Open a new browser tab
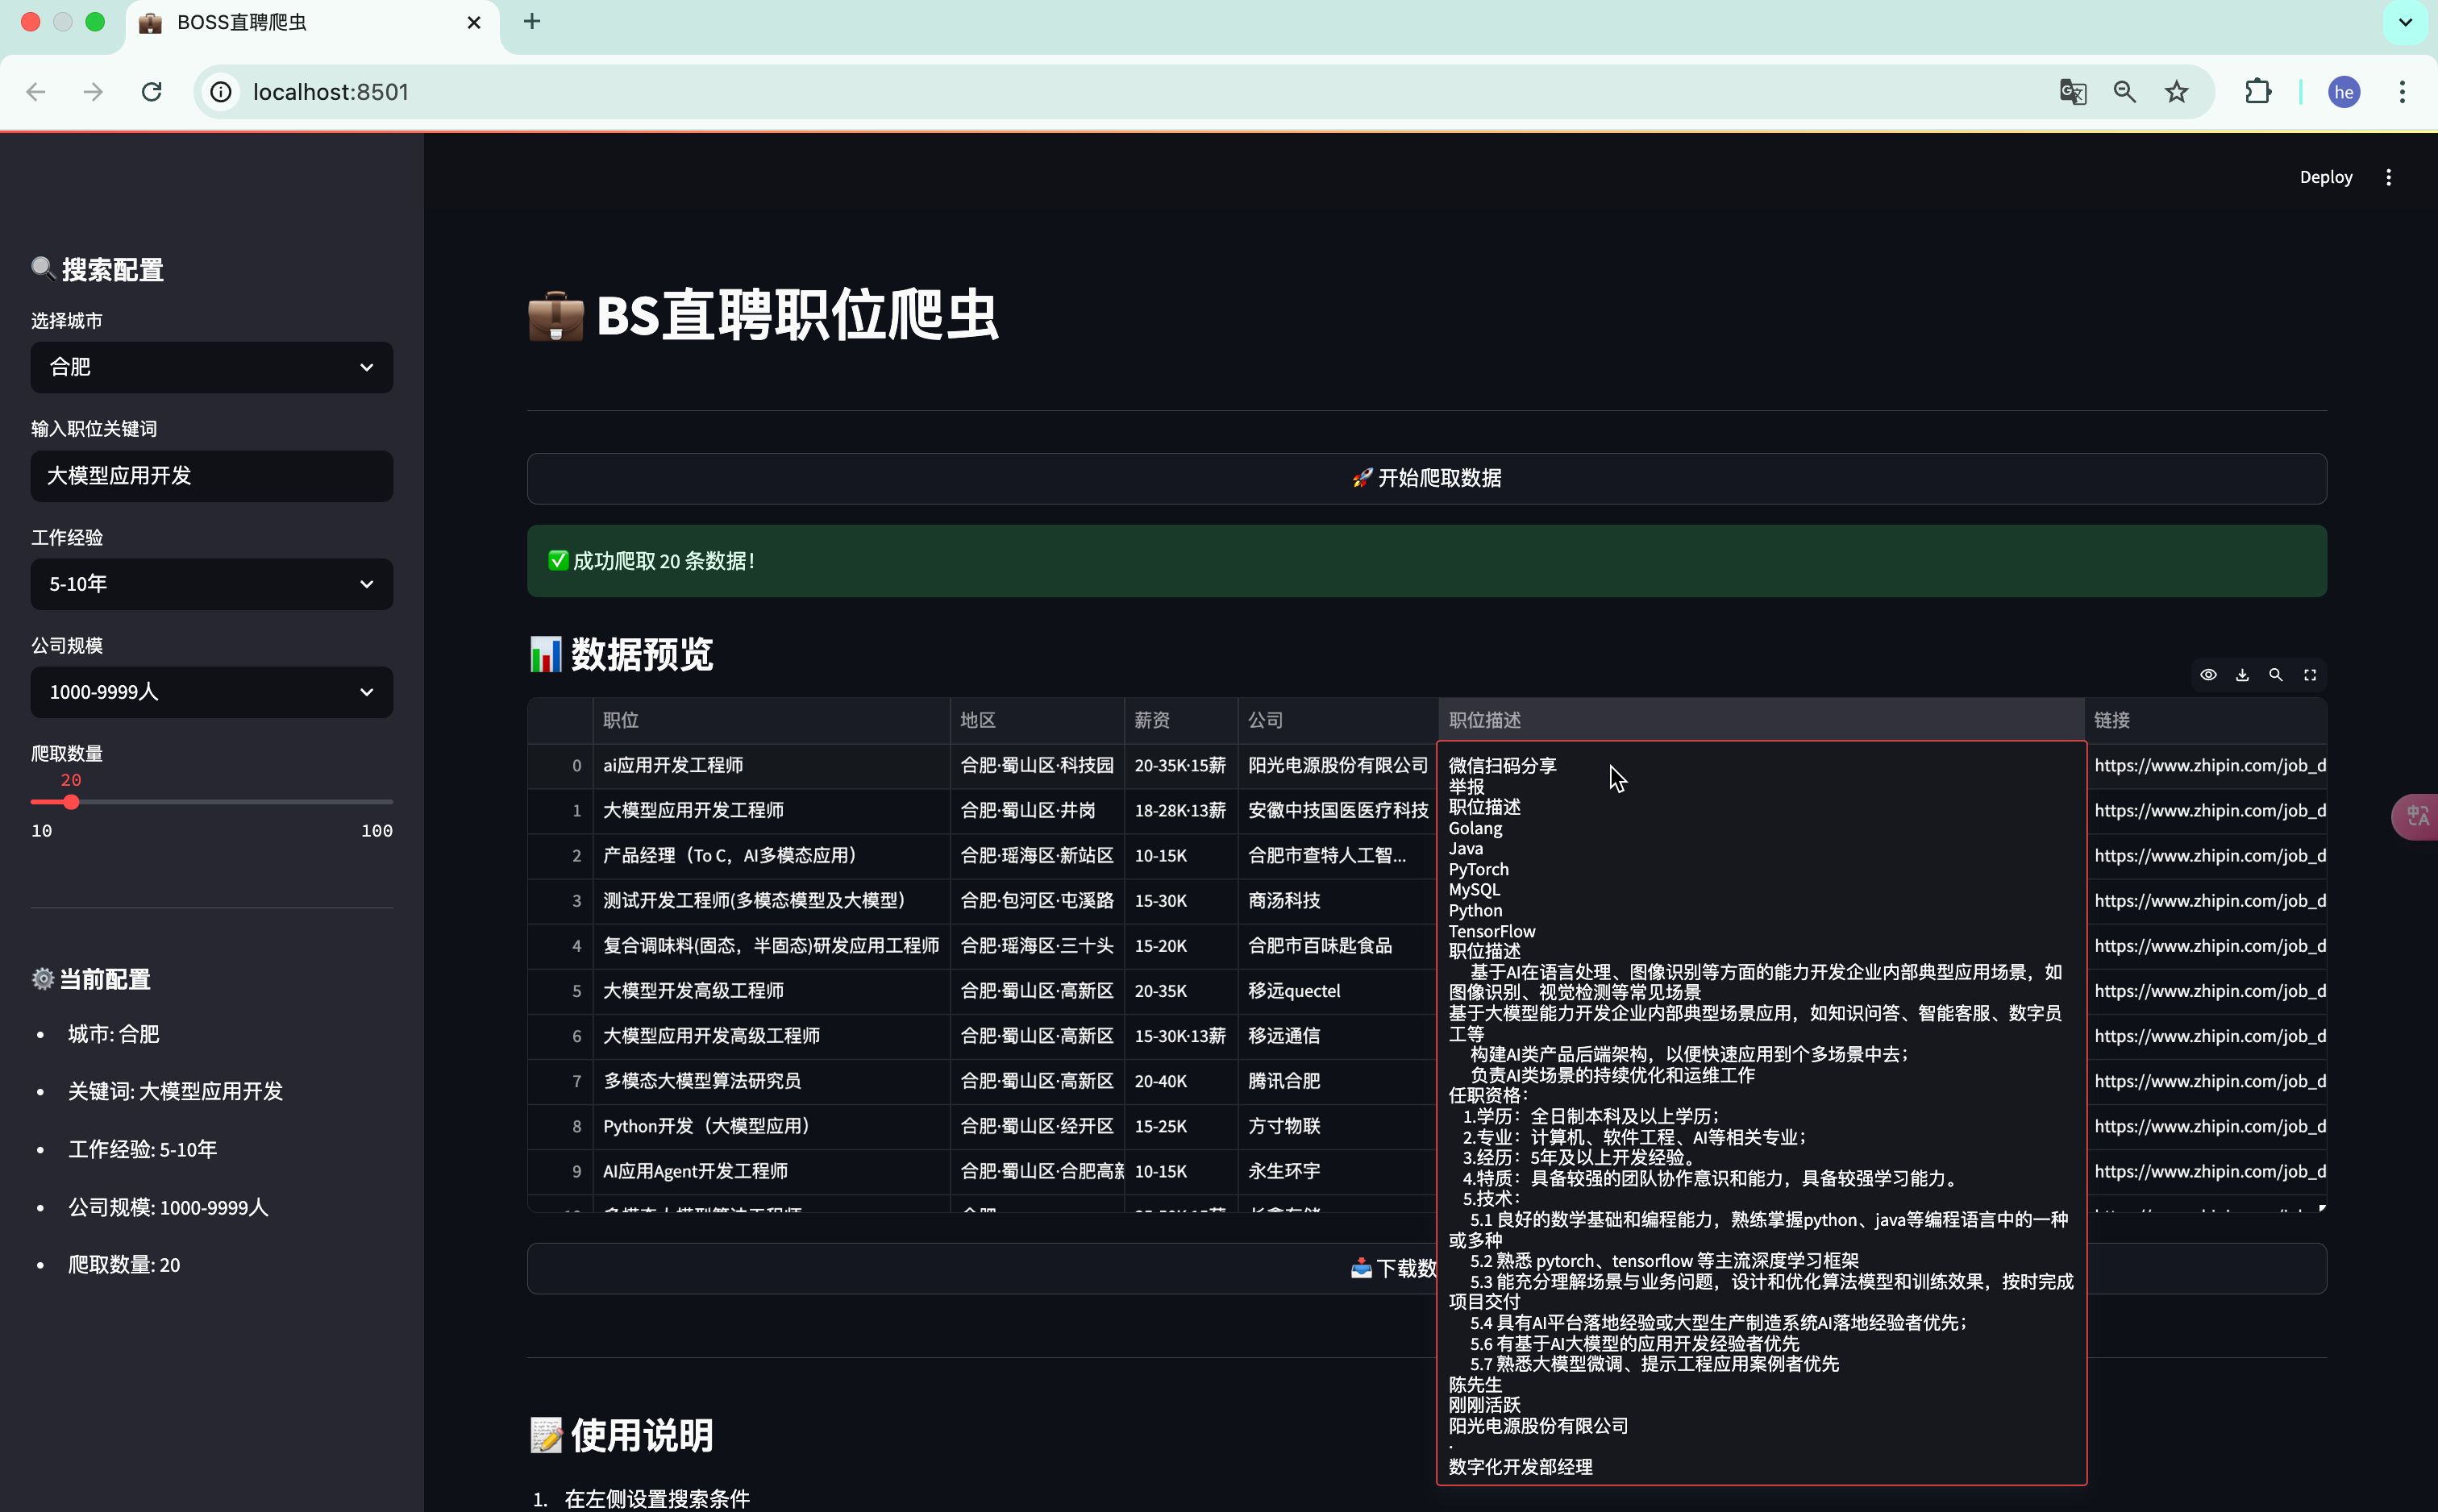Viewport: 2438px width, 1512px height. (x=532, y=22)
